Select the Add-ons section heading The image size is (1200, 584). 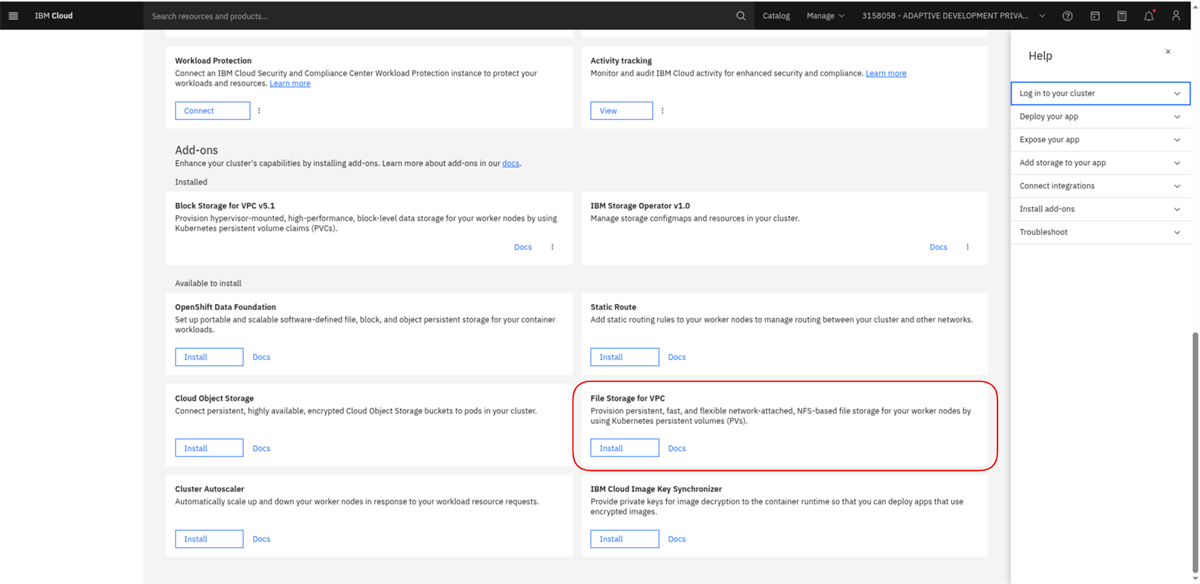196,150
